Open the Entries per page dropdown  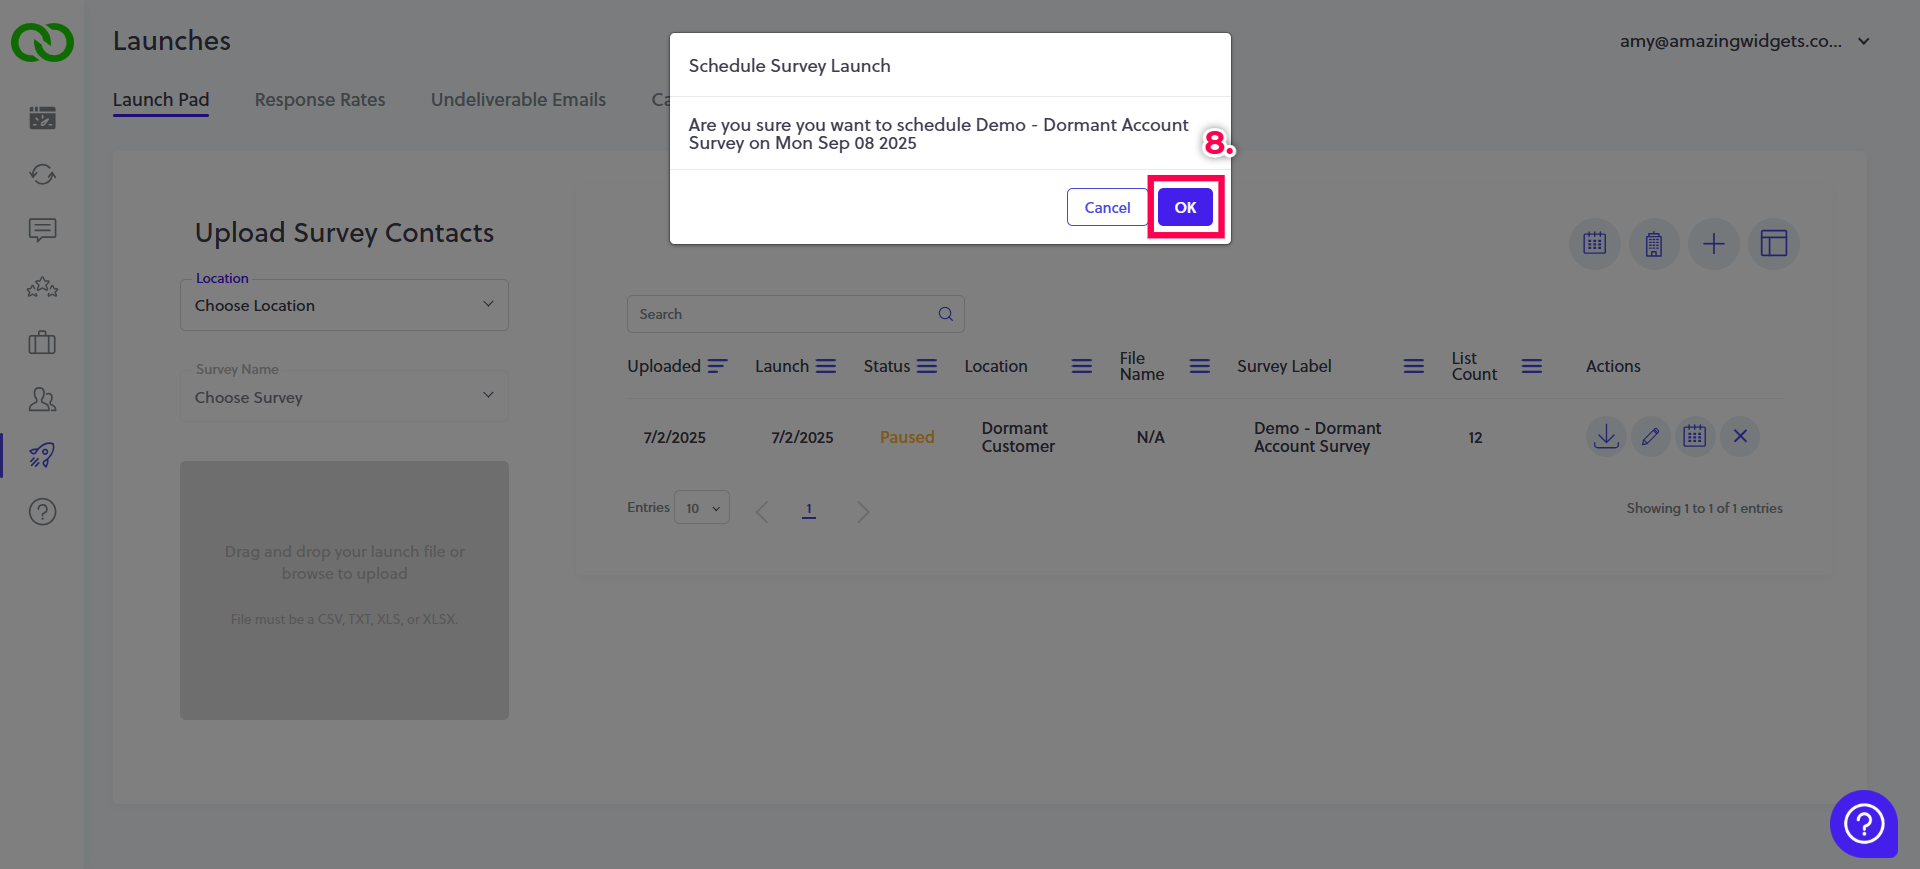702,508
